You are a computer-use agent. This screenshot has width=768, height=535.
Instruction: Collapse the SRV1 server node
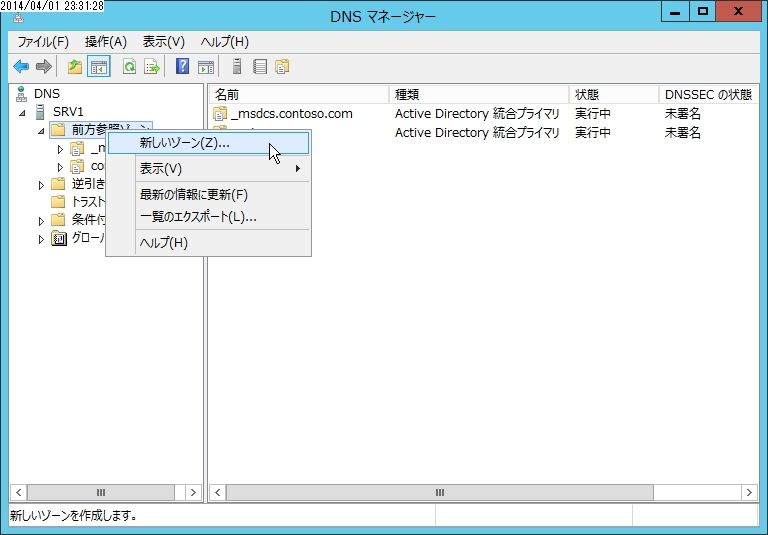[x=22, y=113]
